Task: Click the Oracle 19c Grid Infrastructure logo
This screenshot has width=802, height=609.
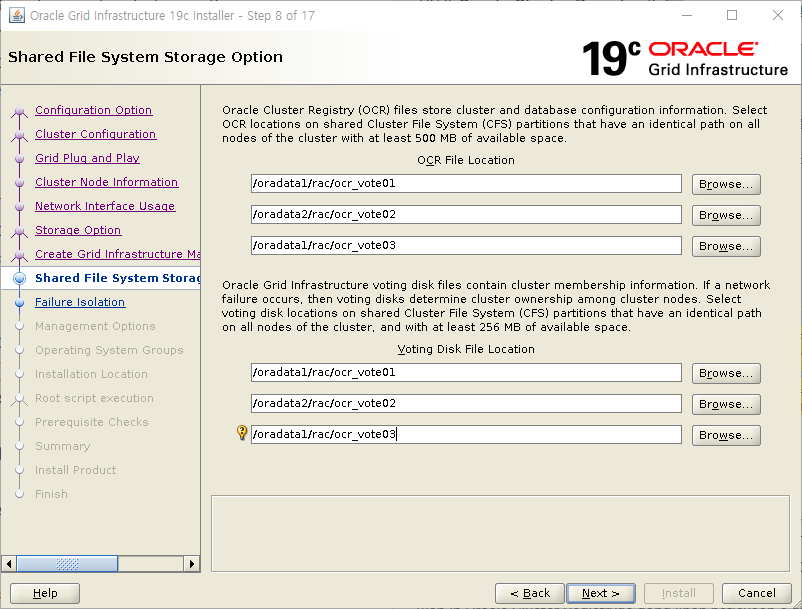Action: tap(684, 59)
